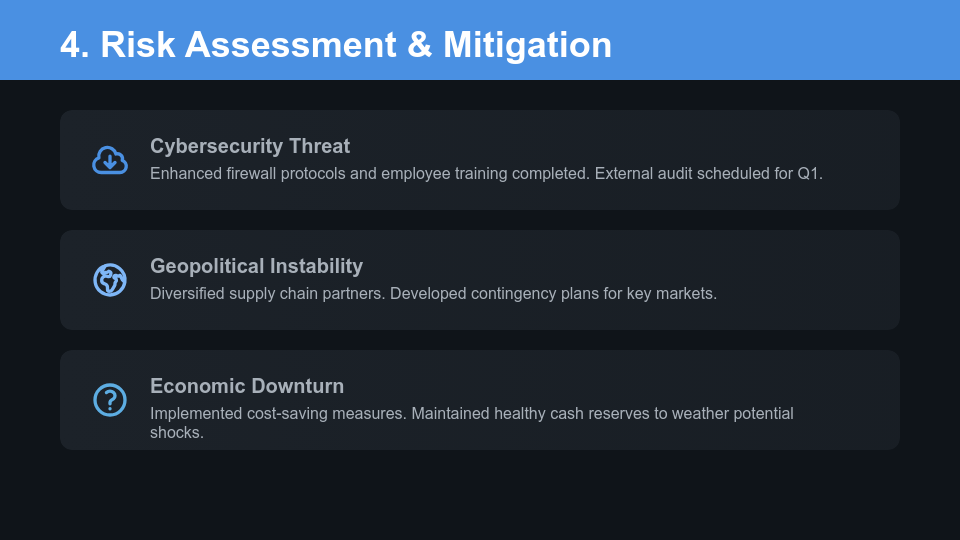Select the "Cybersecurity Threat" heading
Viewport: 960px width, 540px height.
250,146
